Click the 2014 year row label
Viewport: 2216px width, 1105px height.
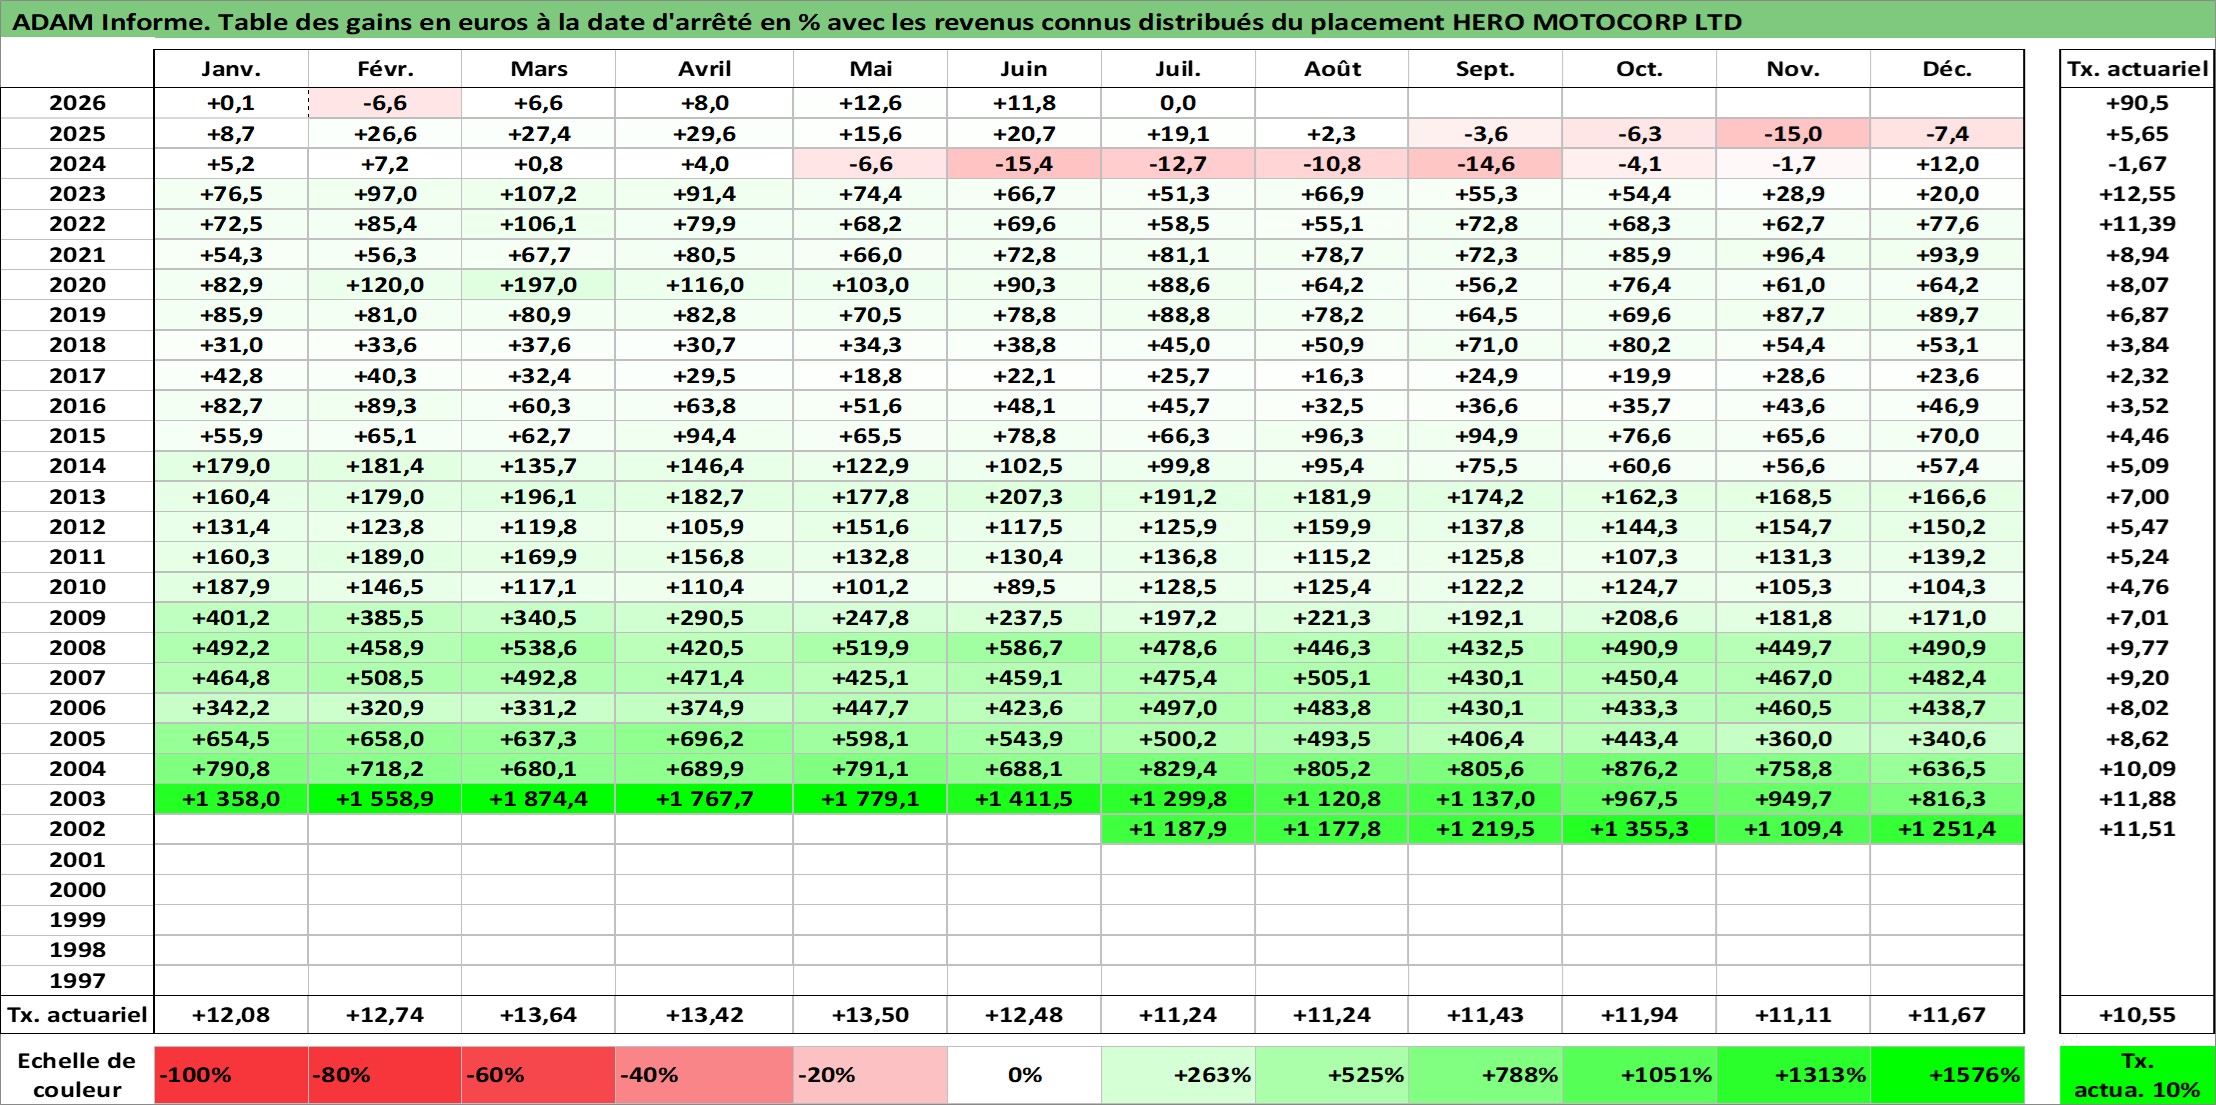click(x=77, y=466)
